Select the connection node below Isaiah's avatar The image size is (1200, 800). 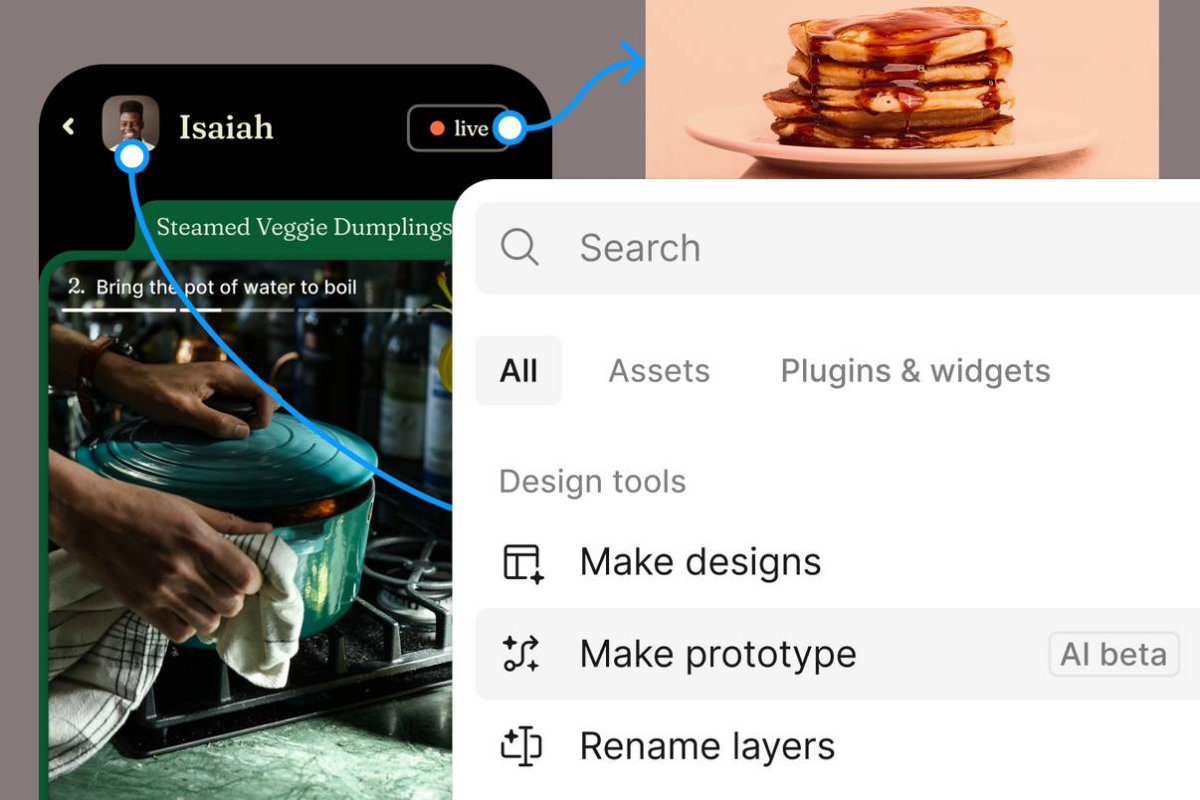(132, 157)
